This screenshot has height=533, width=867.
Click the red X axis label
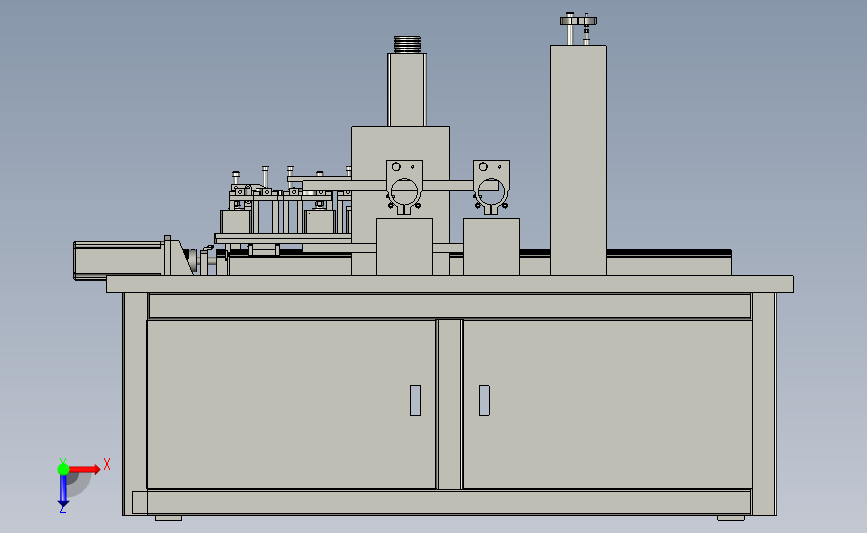pyautogui.click(x=107, y=464)
